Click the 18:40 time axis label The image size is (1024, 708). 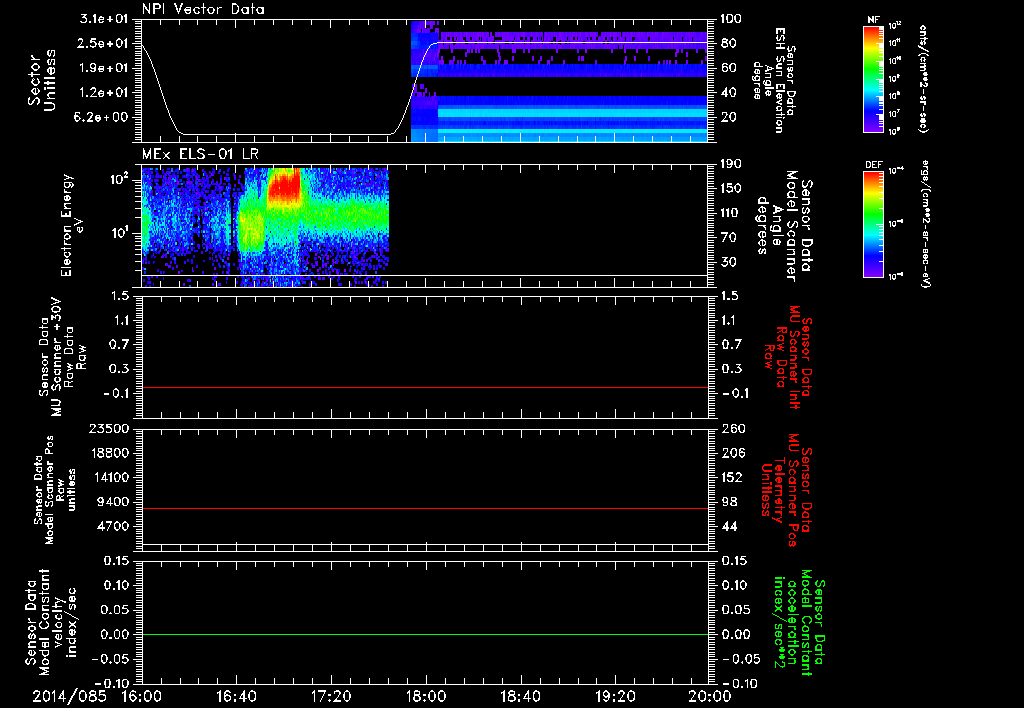tap(520, 696)
